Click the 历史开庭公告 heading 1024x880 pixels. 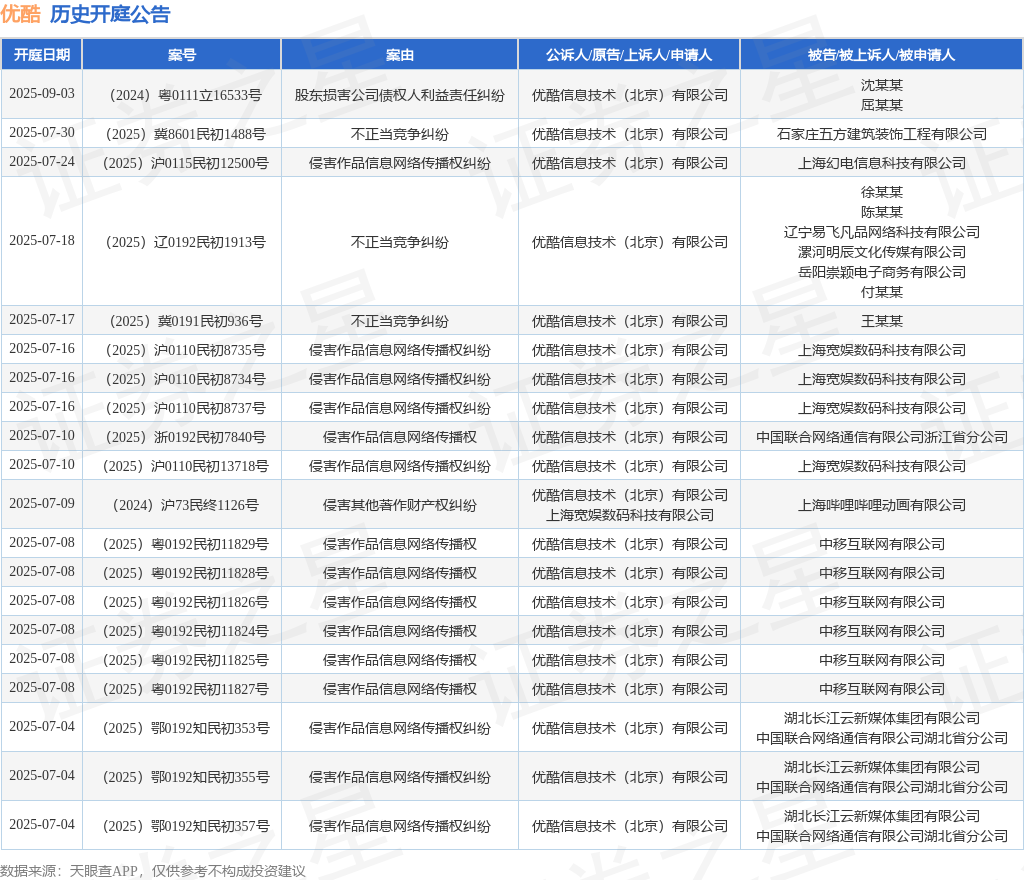pos(110,14)
